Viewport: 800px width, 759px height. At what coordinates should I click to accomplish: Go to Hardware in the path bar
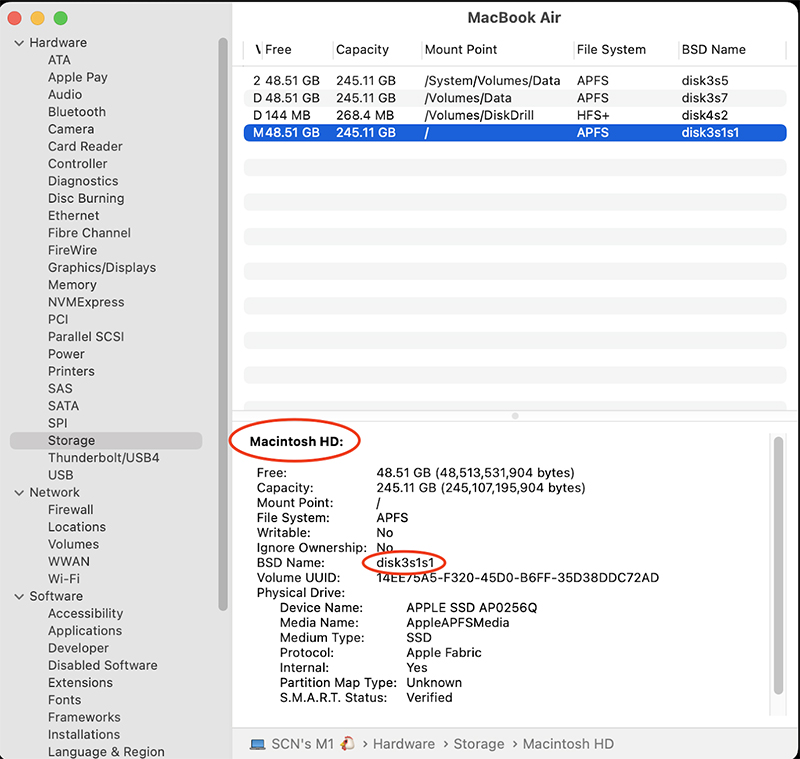pos(404,745)
